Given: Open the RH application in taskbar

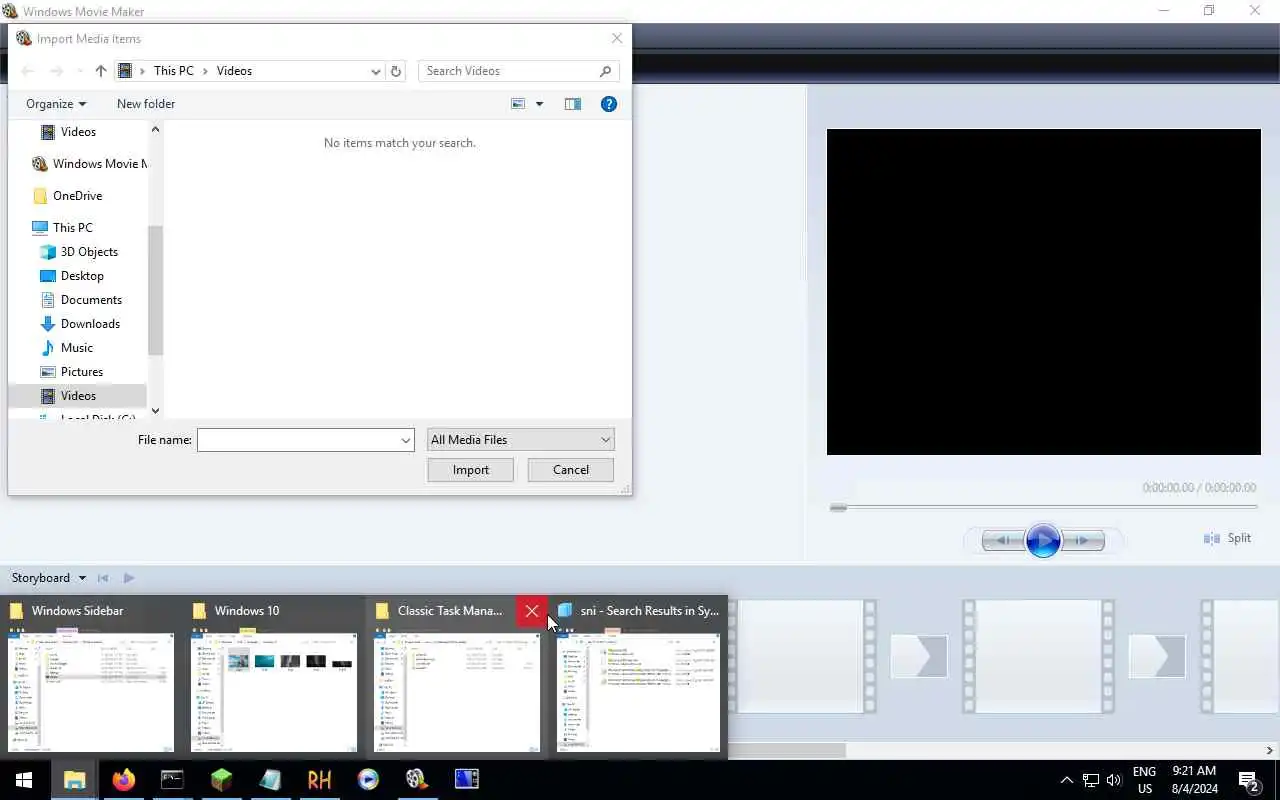Looking at the screenshot, I should coord(319,780).
